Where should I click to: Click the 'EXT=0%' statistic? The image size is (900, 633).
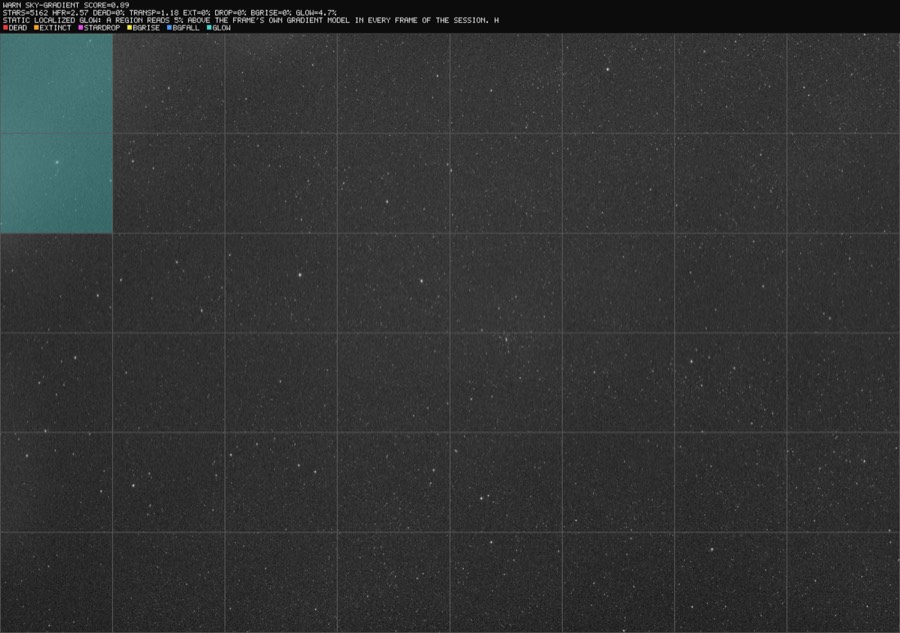(197, 13)
